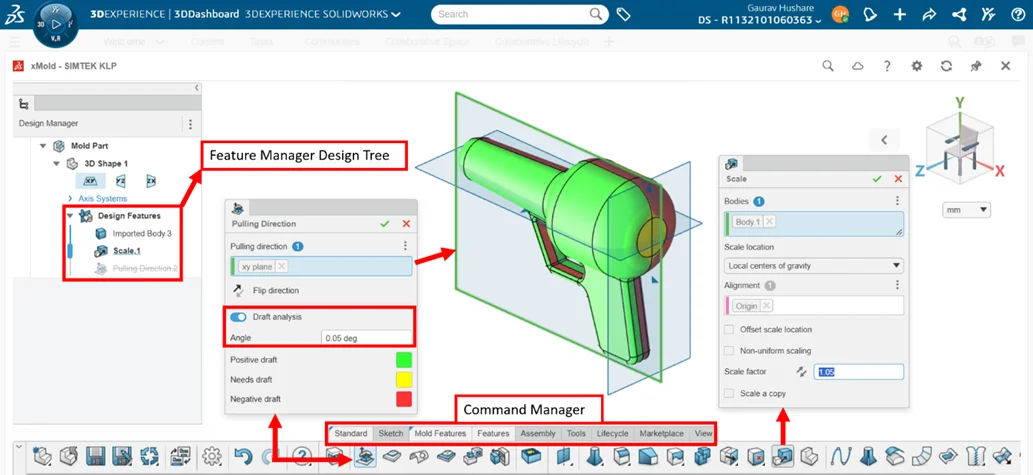Open the Marketplace tab
This screenshot has height=475, width=1033.
point(662,433)
